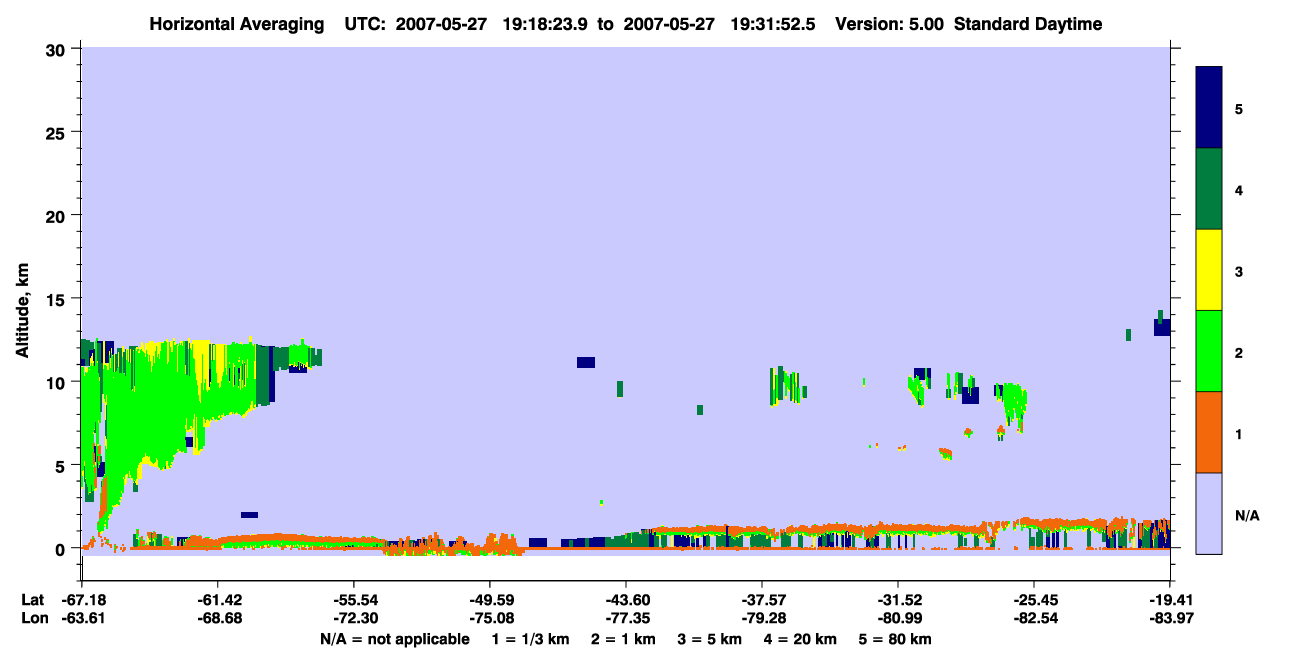
Task: Click the latitude value -19.41
Action: click(1170, 600)
